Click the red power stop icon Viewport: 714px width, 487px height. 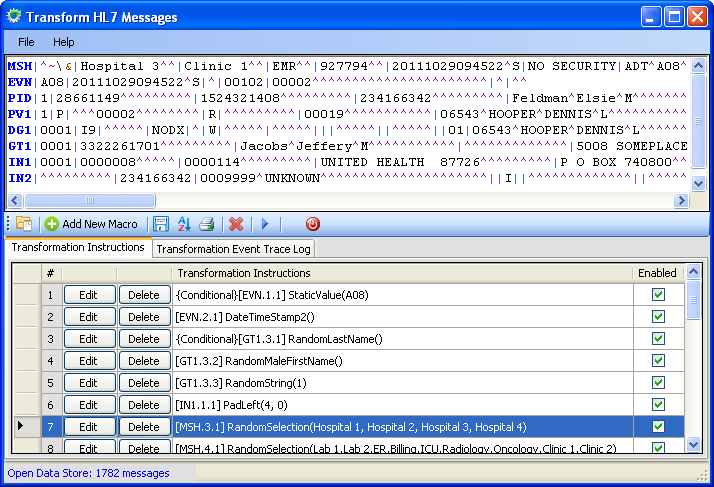(313, 224)
